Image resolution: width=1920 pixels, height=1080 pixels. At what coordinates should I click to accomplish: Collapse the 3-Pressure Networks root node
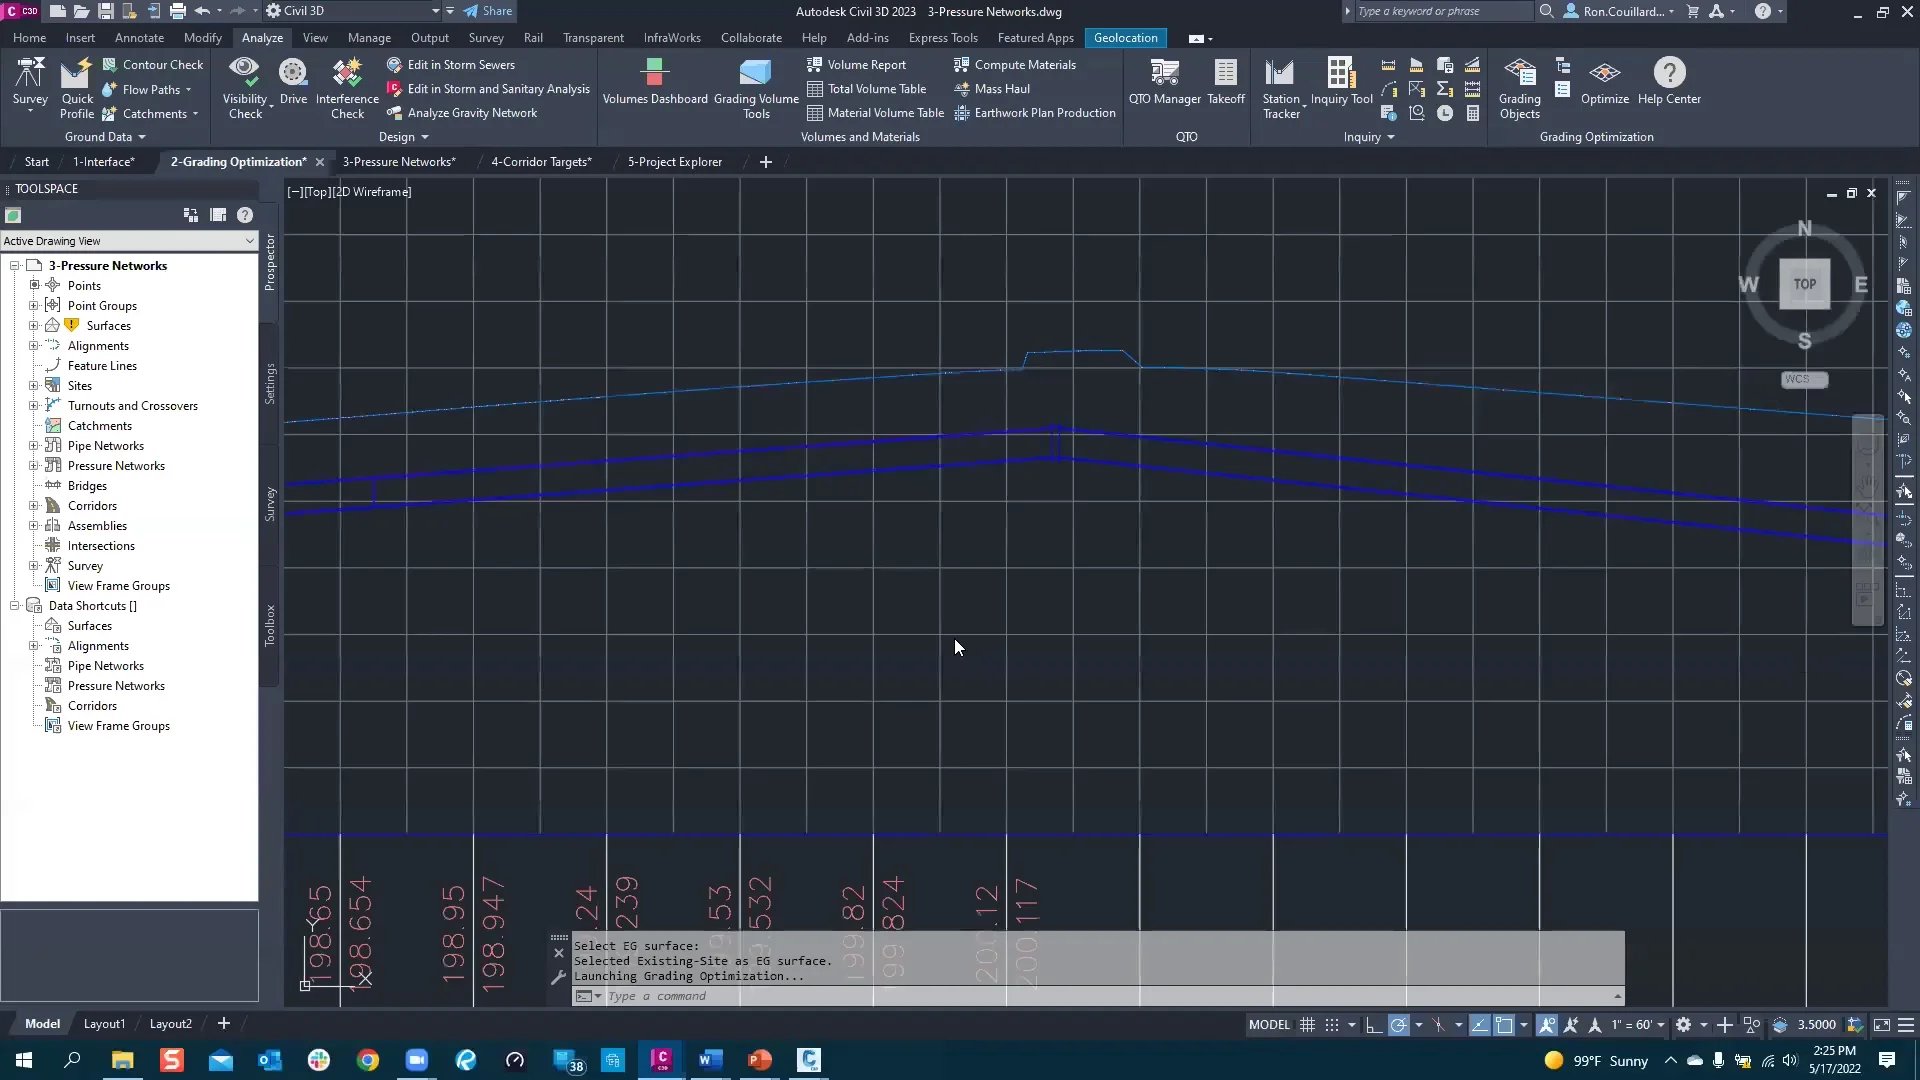15,266
